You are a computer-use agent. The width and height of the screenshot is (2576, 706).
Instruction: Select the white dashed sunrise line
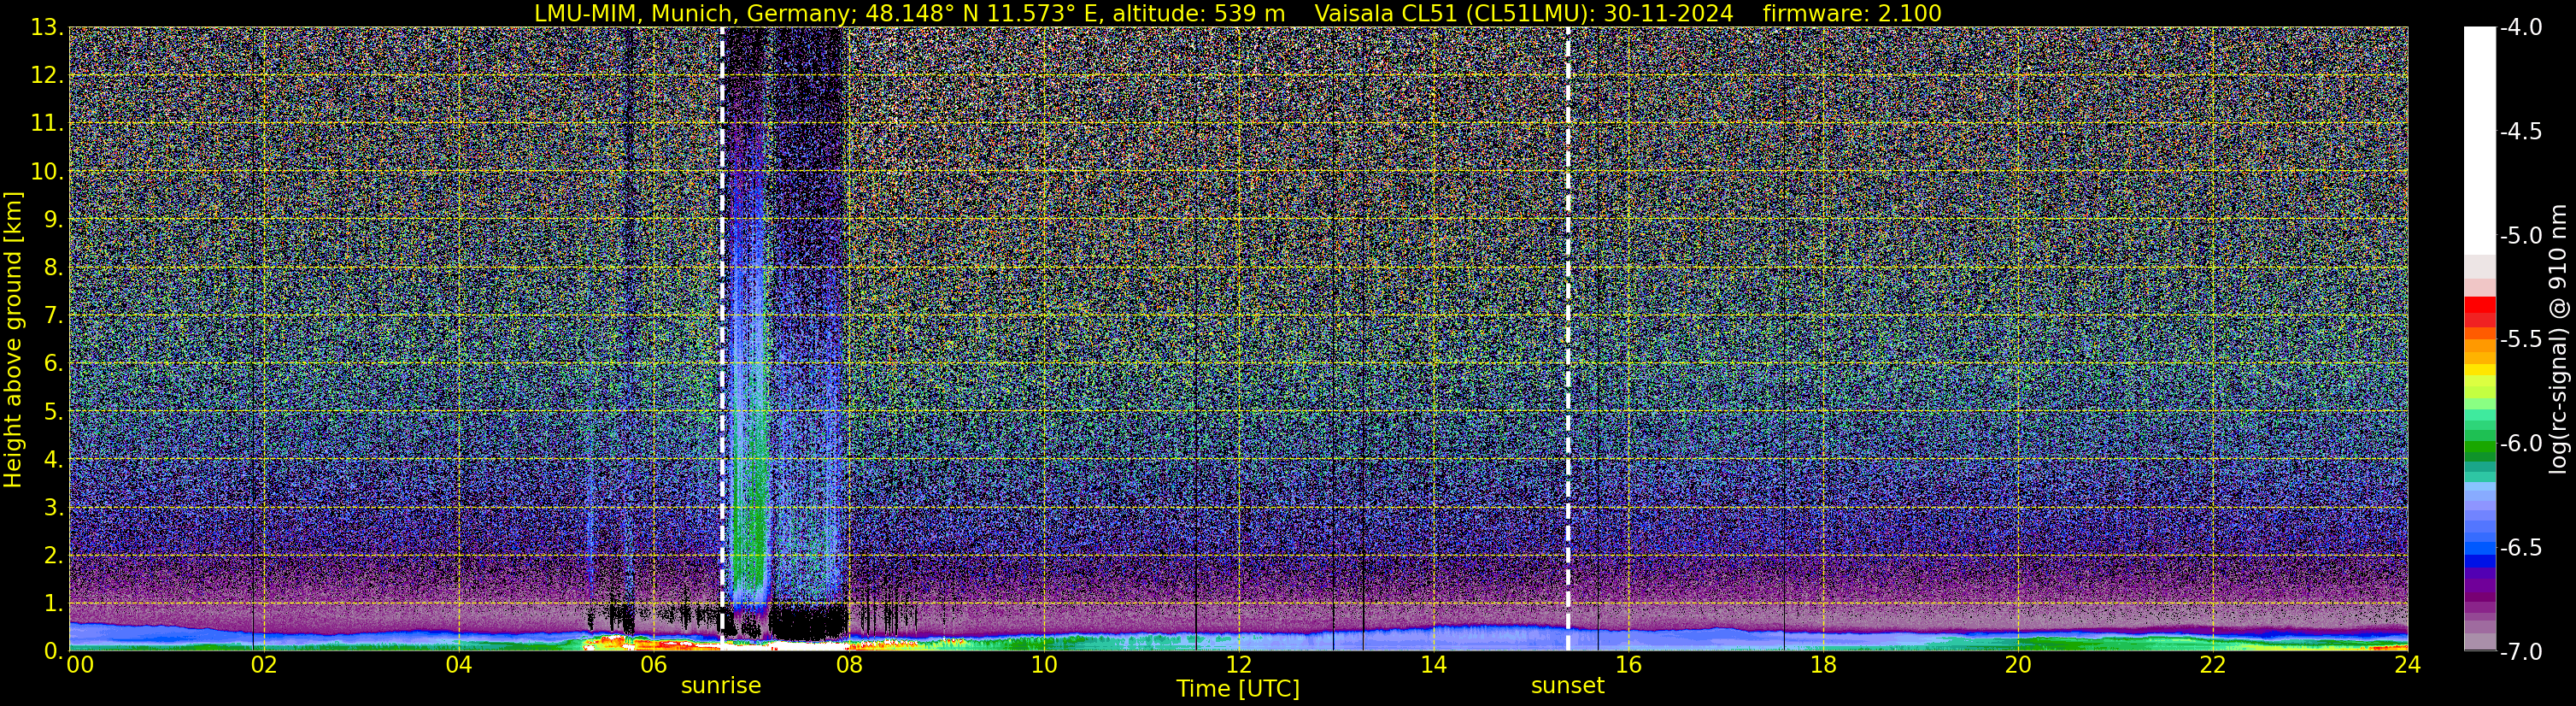click(722, 338)
